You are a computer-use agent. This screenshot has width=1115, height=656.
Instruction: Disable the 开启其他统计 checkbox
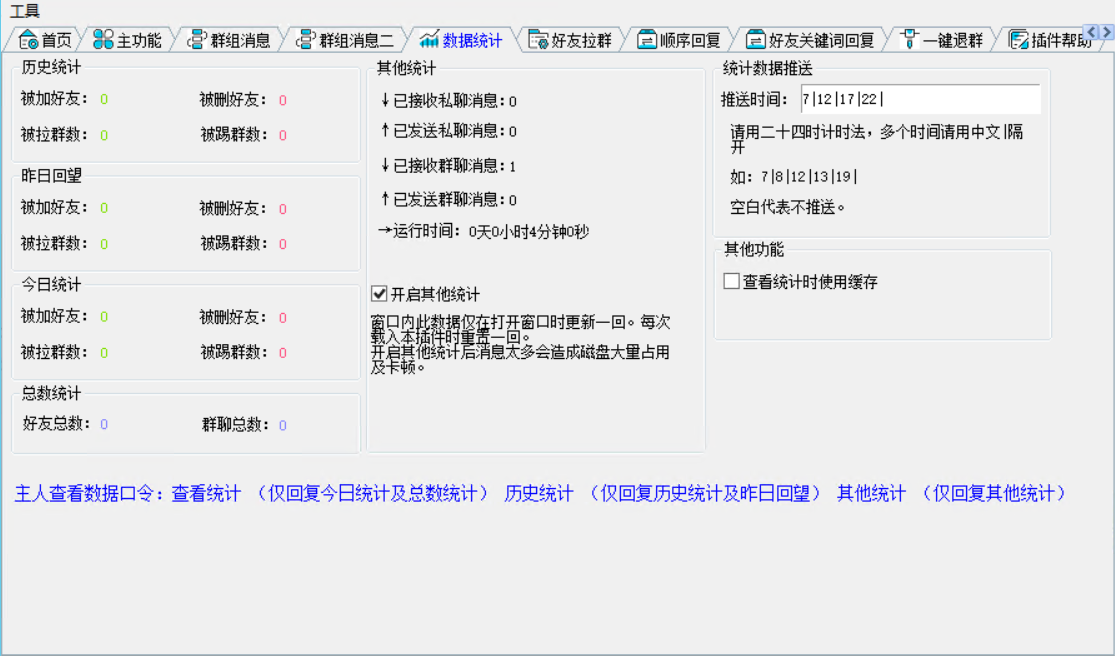tap(378, 294)
